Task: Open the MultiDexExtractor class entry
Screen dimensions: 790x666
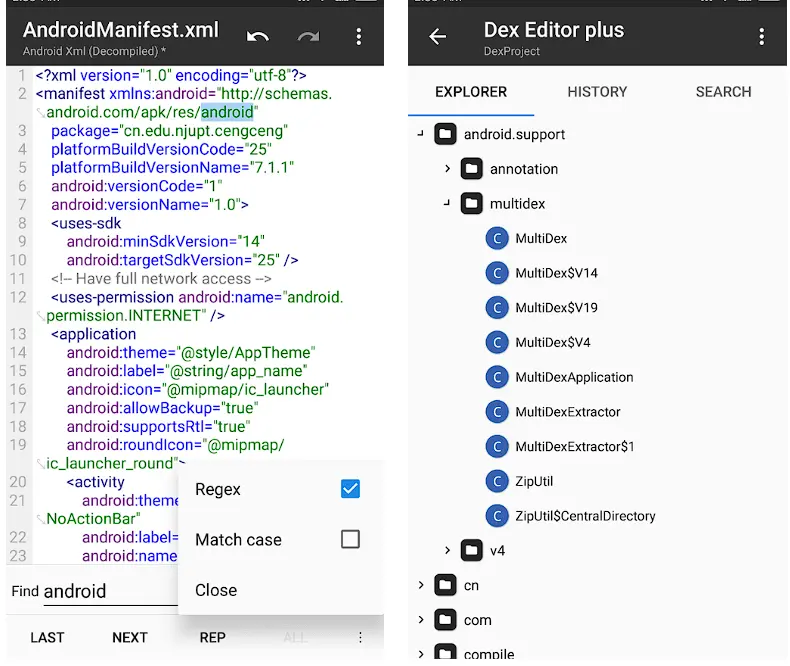Action: pos(568,412)
